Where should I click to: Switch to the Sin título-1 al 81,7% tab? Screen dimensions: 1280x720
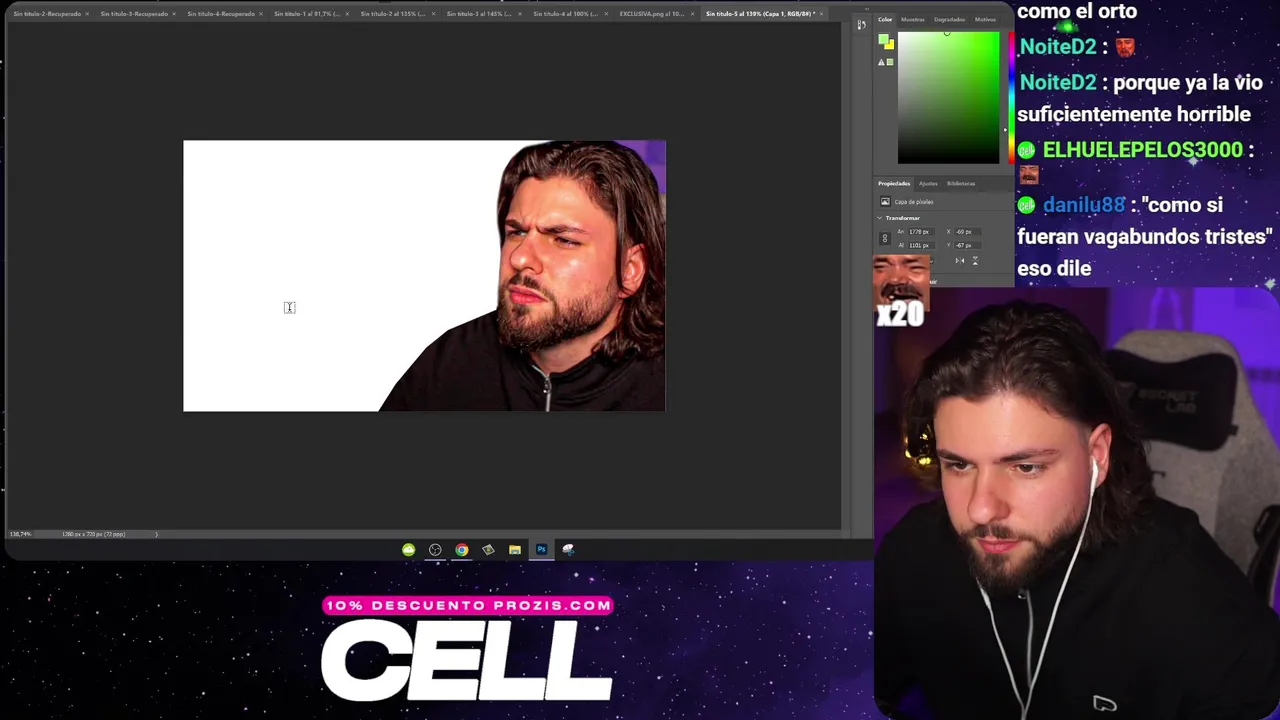click(x=307, y=14)
